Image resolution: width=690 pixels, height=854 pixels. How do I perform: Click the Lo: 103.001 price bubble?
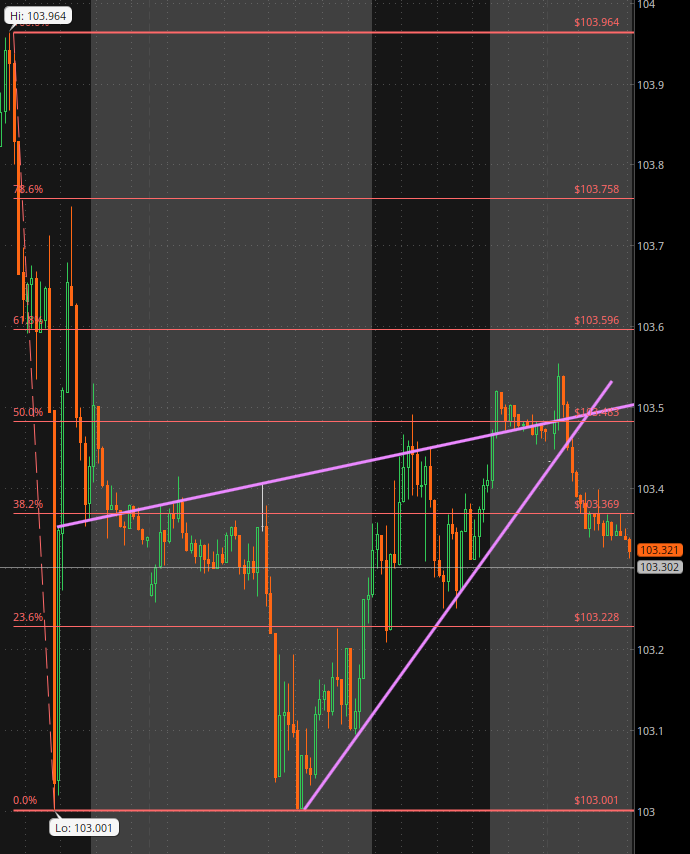coord(84,828)
